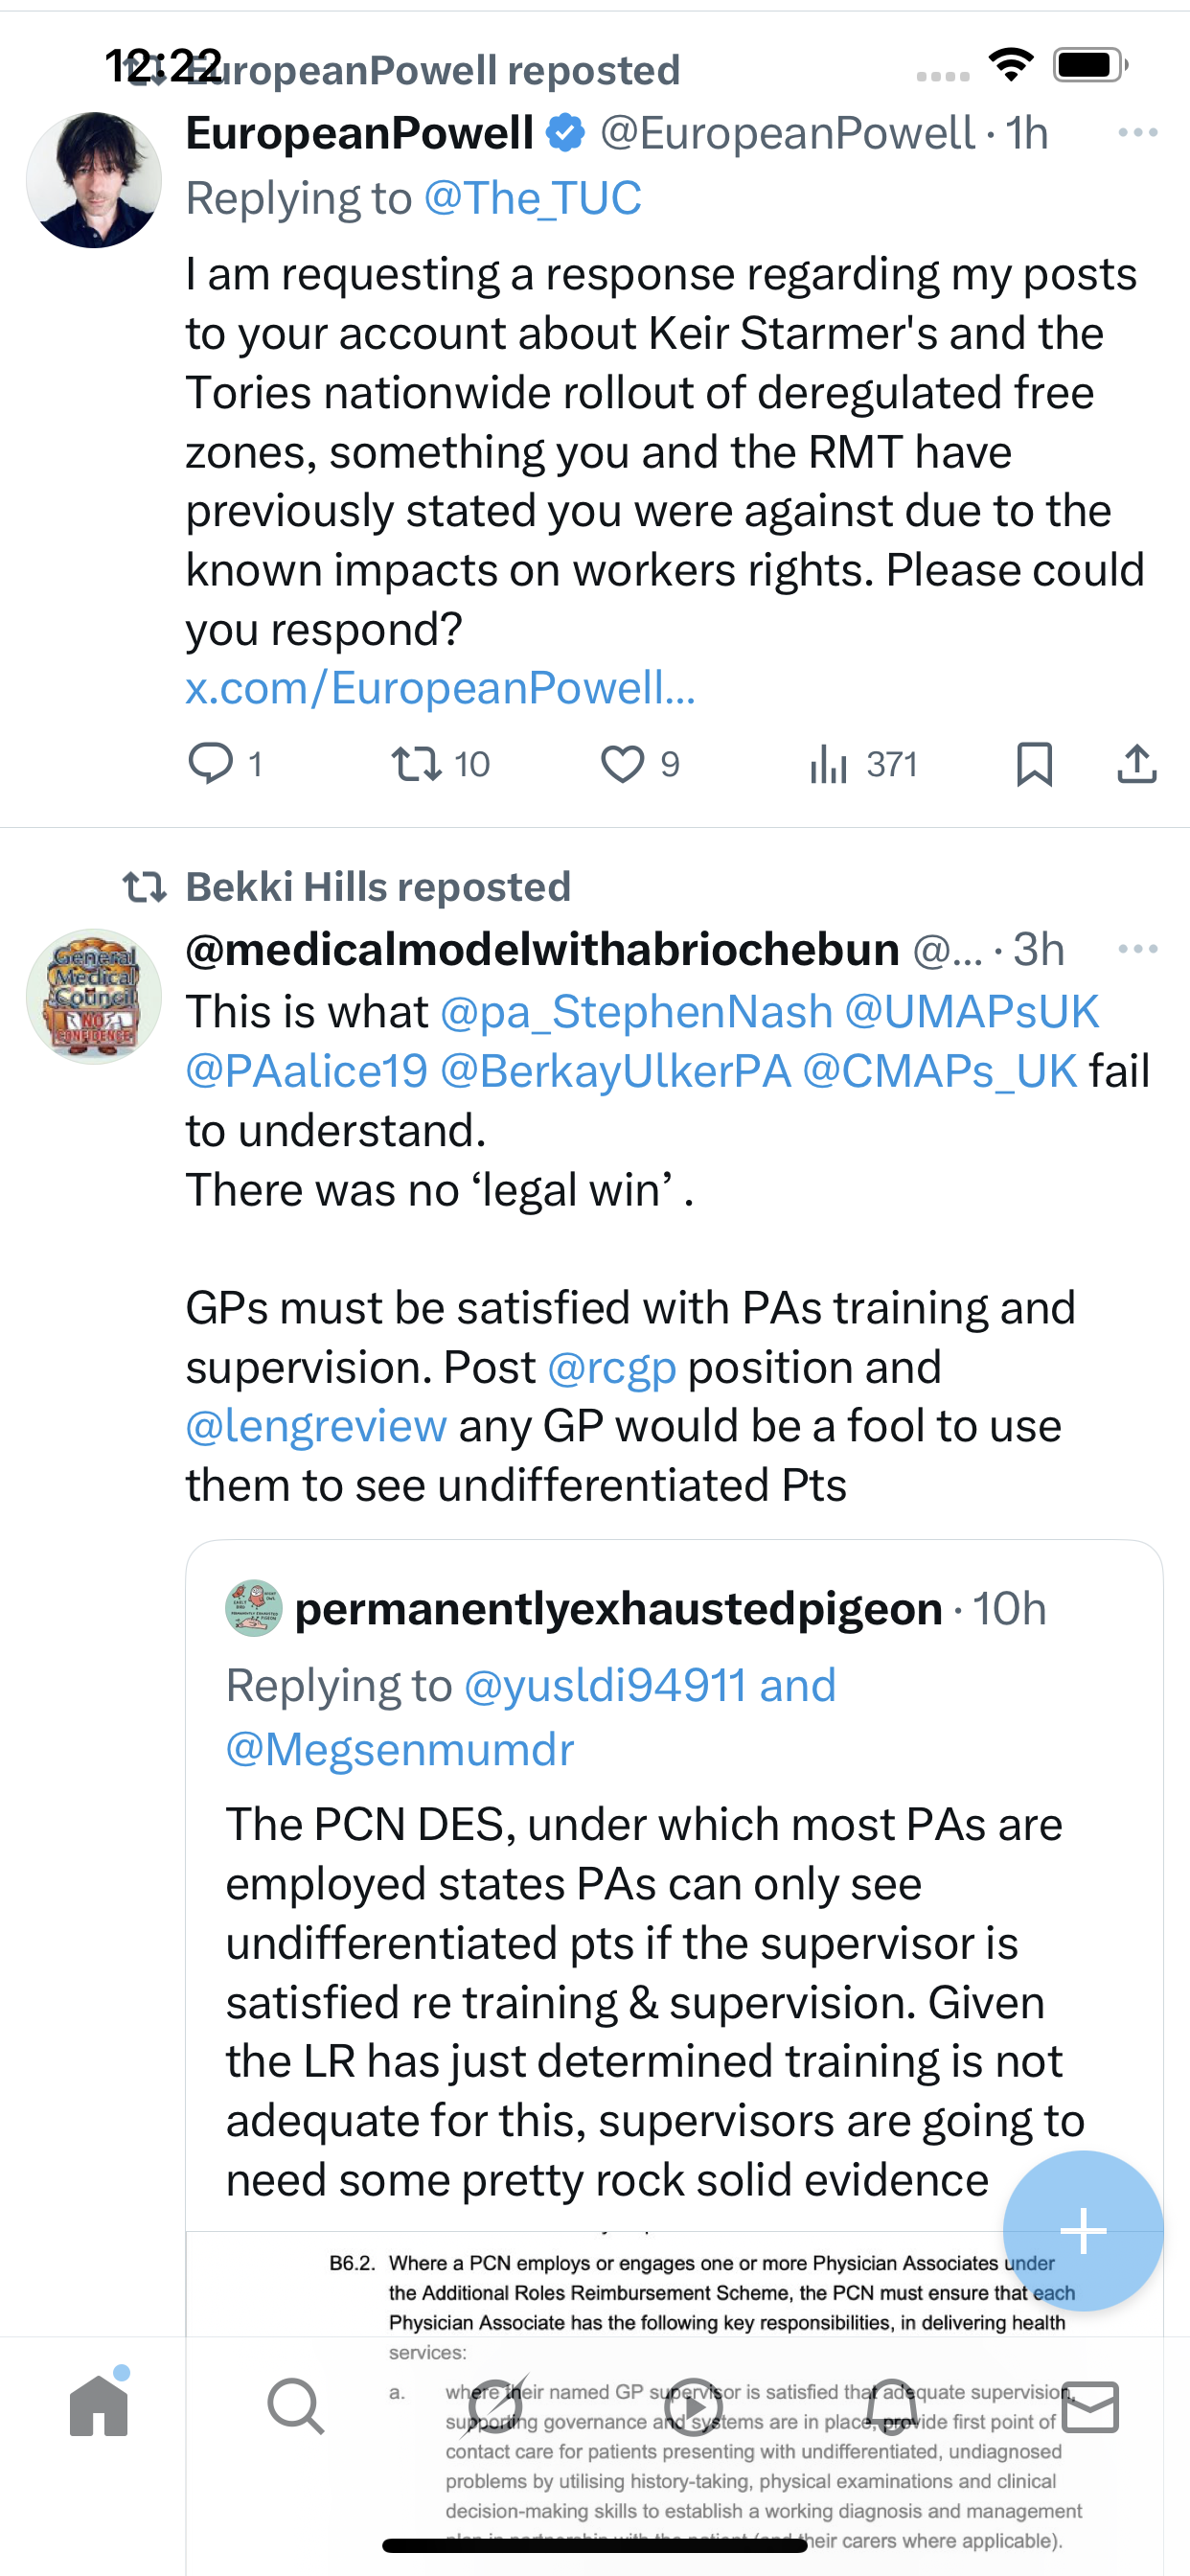Image resolution: width=1190 pixels, height=2576 pixels.
Task: Tap the compose new post button
Action: click(x=1082, y=2230)
